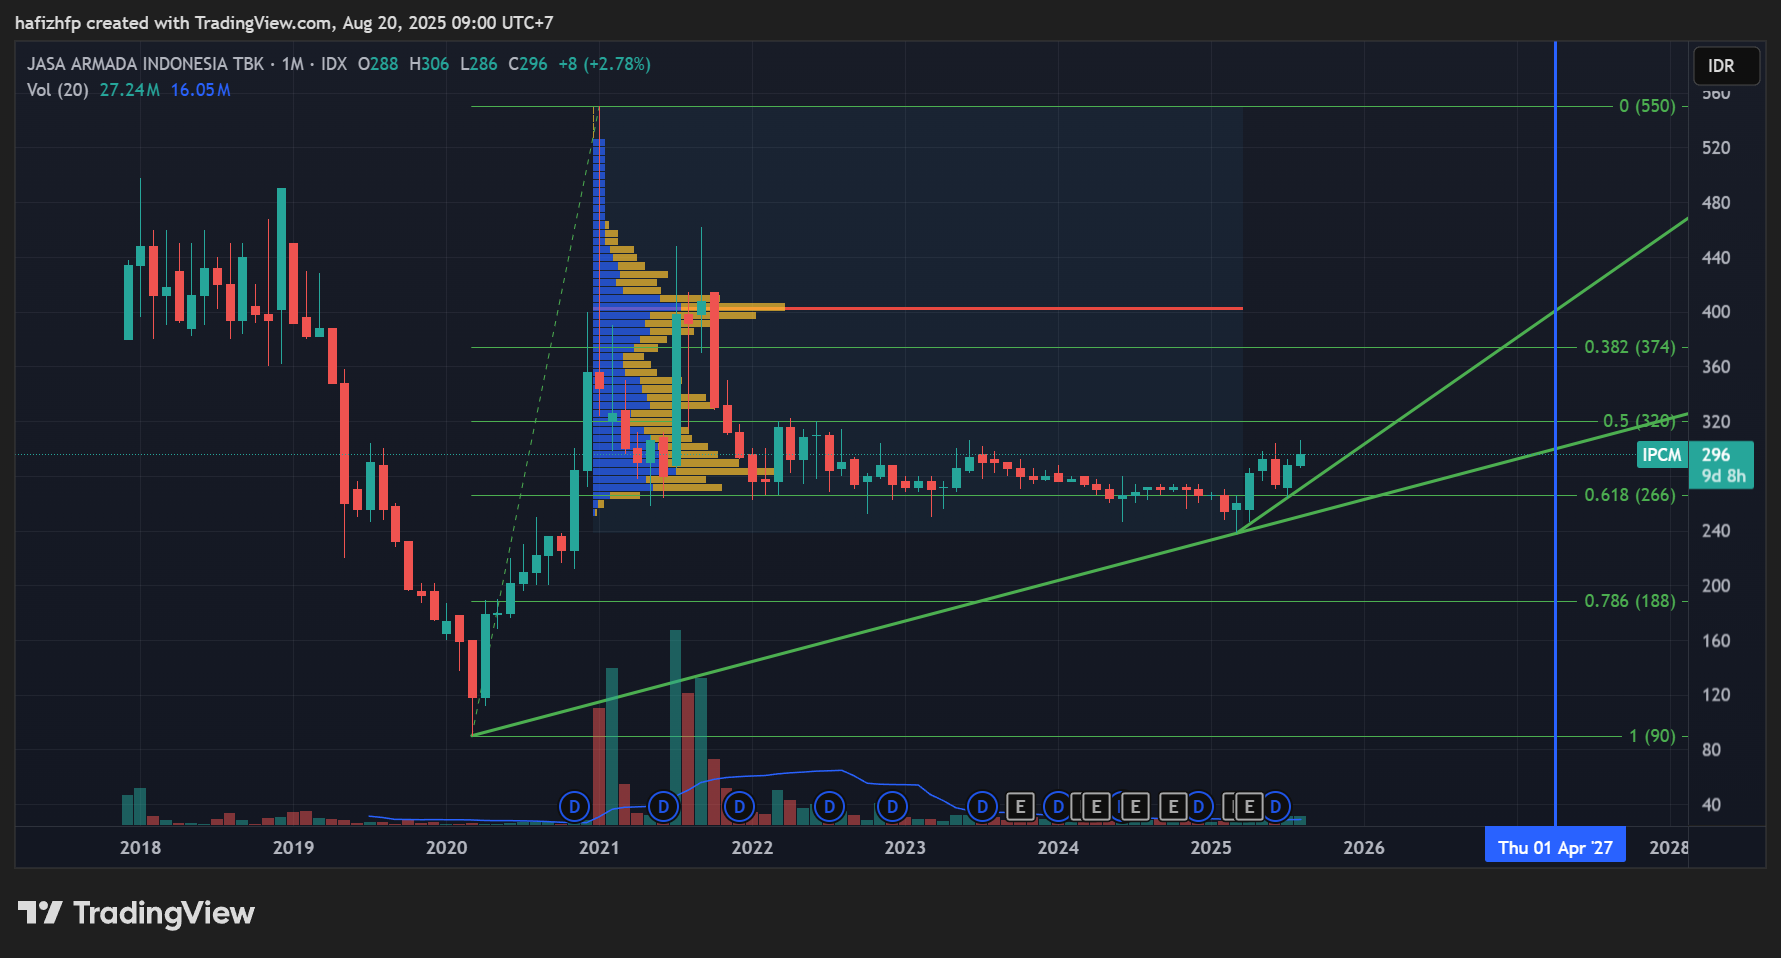Click the +8 (+2.78%) change value
The image size is (1781, 958).
604,64
